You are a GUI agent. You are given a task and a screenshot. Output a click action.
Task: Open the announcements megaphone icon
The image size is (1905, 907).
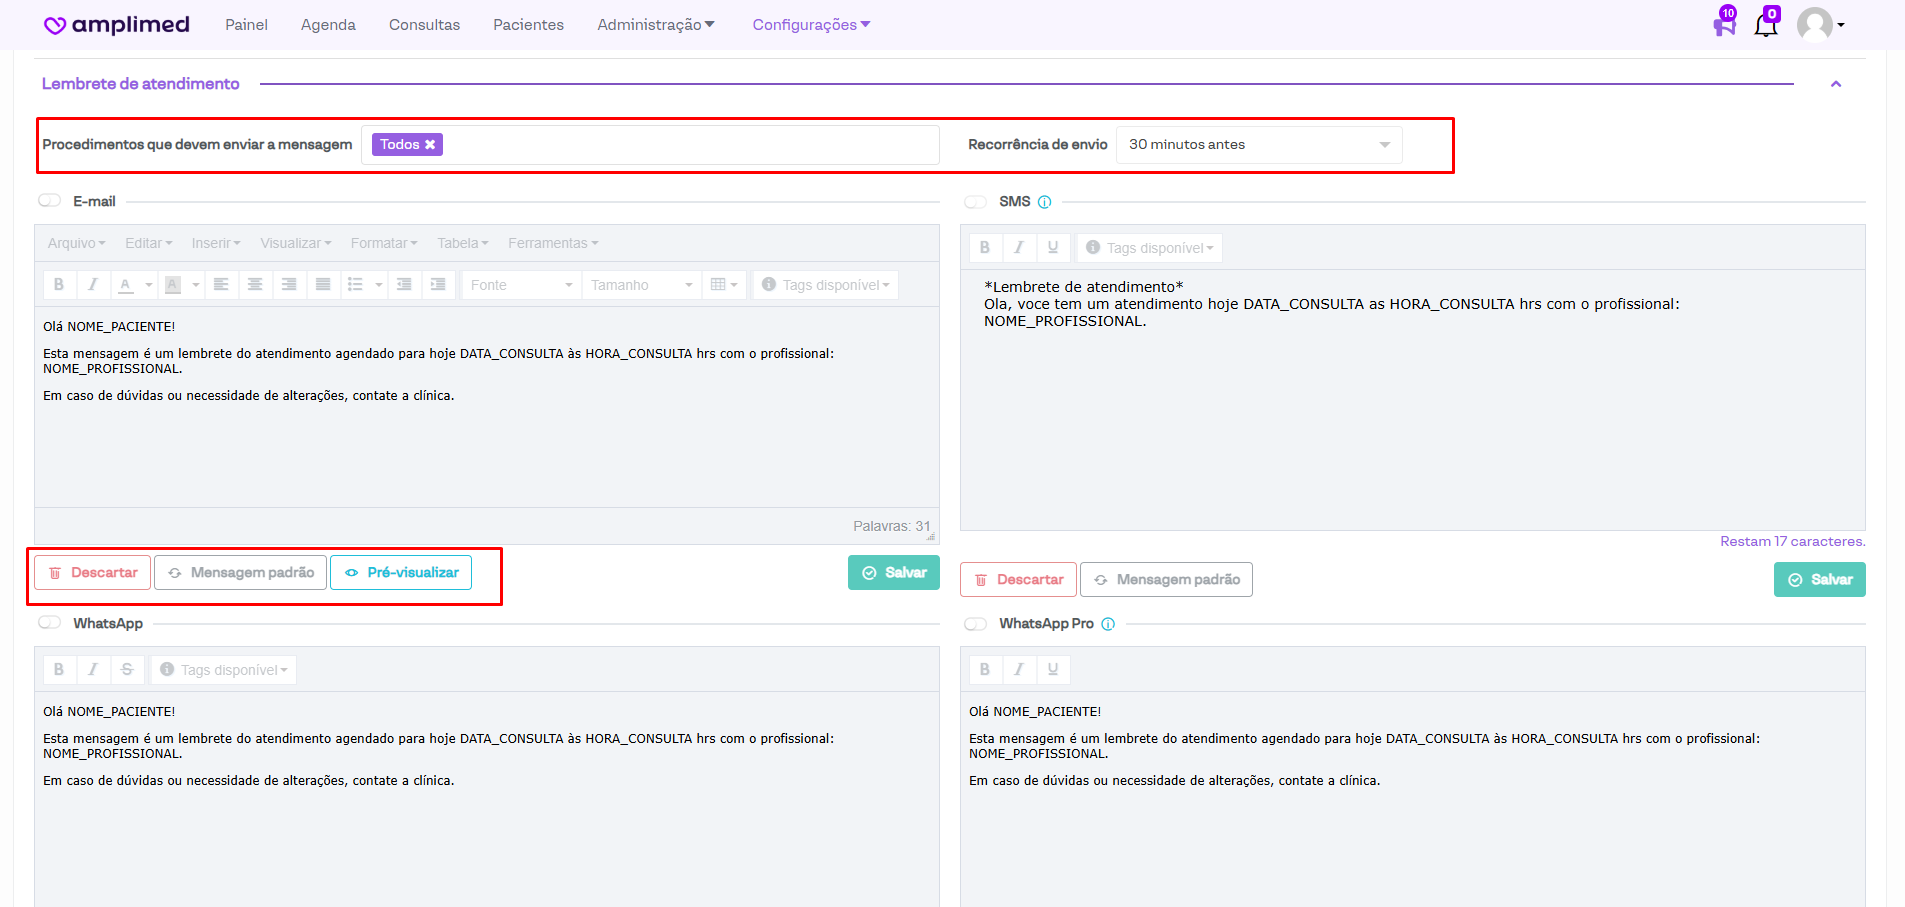tap(1724, 24)
